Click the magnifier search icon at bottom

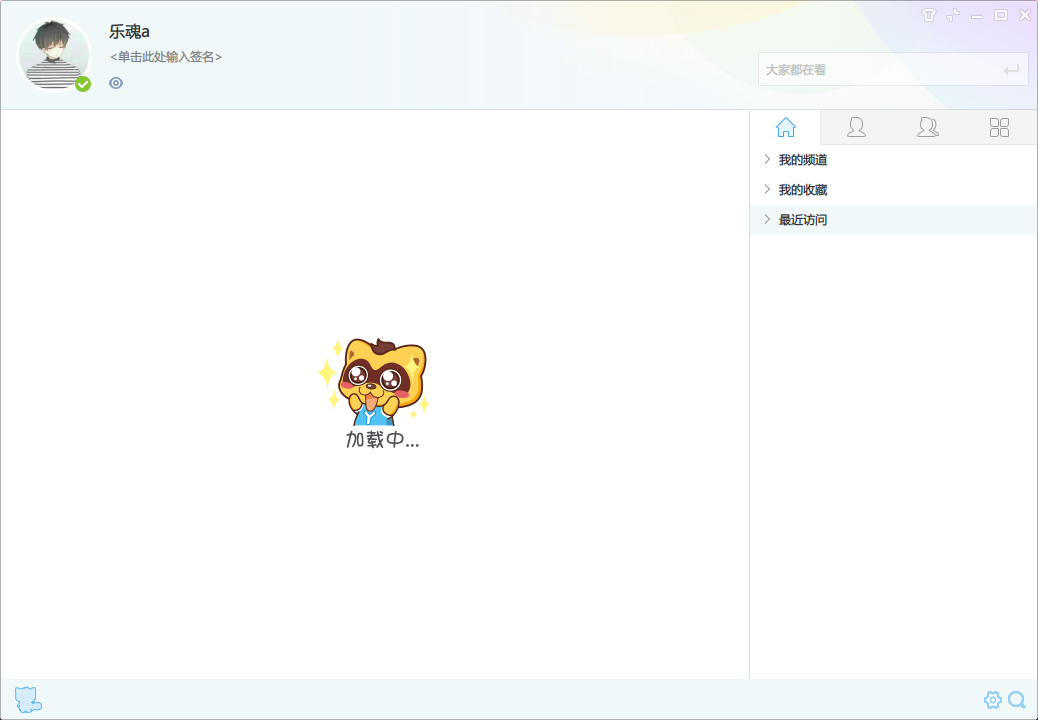pyautogui.click(x=1017, y=699)
